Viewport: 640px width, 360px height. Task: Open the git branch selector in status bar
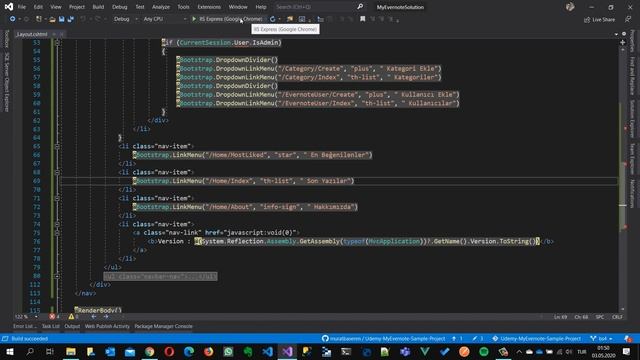click(x=601, y=339)
